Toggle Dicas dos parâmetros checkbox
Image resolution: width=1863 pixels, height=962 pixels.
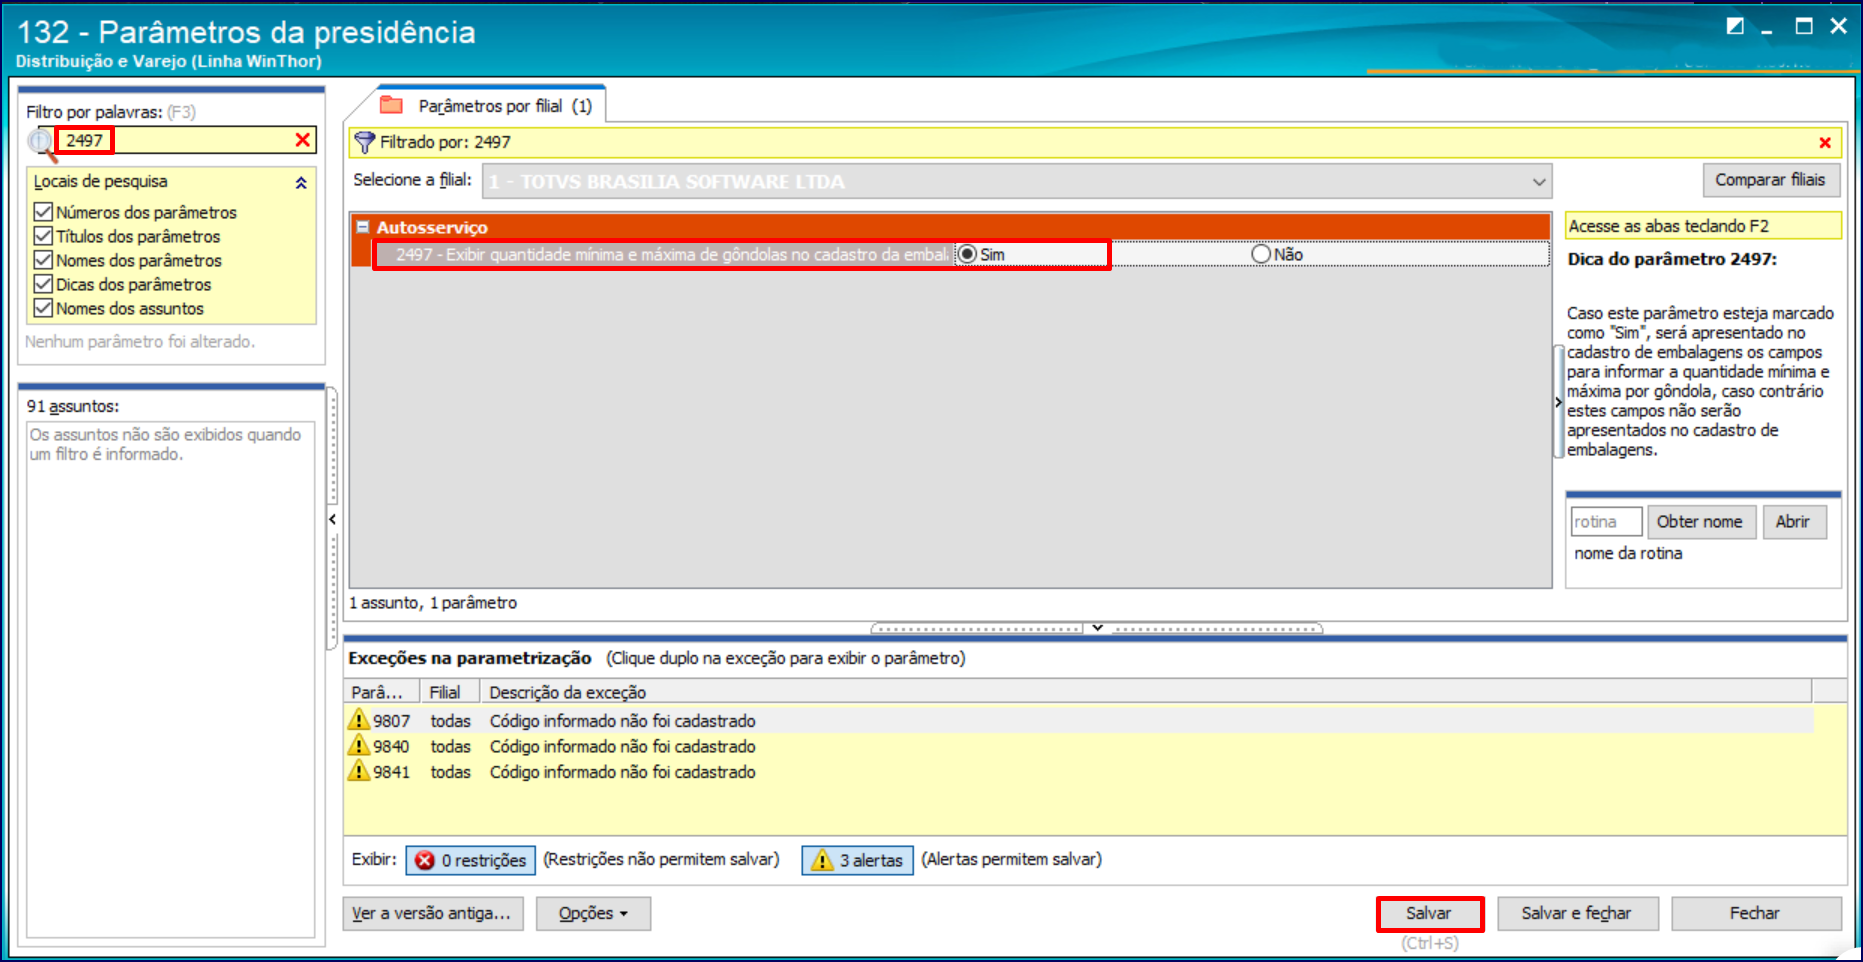click(x=43, y=284)
